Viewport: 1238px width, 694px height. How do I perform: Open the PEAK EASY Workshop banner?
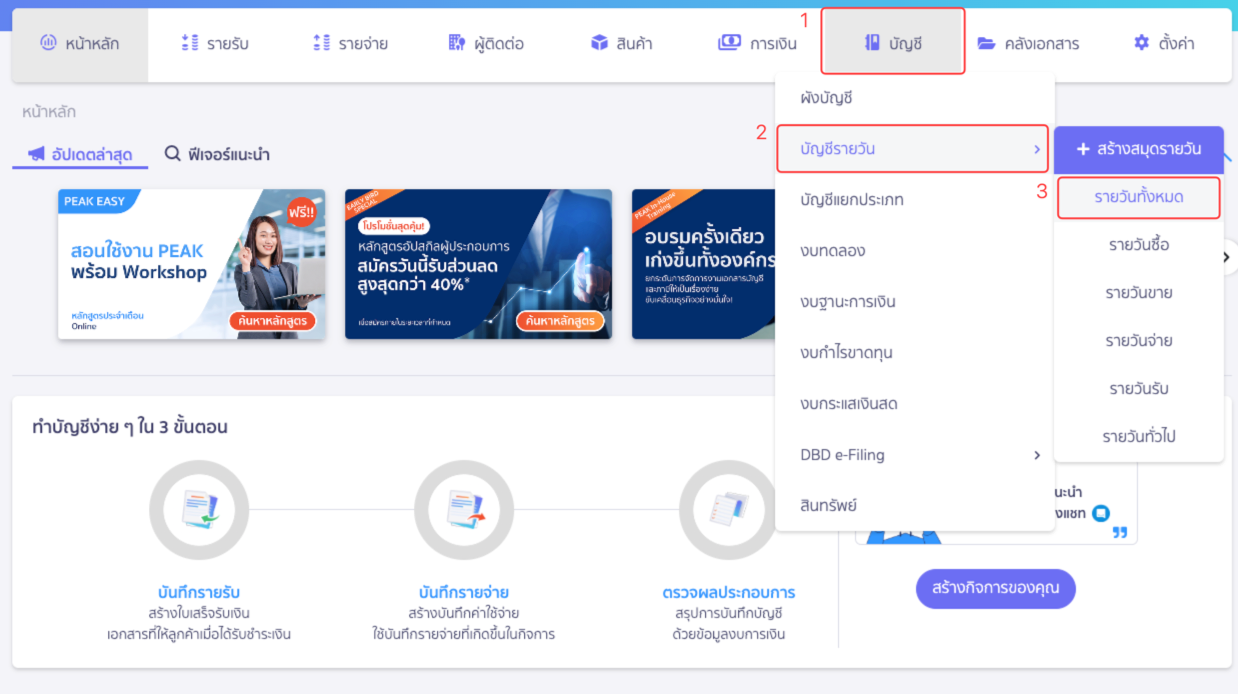pyautogui.click(x=191, y=264)
